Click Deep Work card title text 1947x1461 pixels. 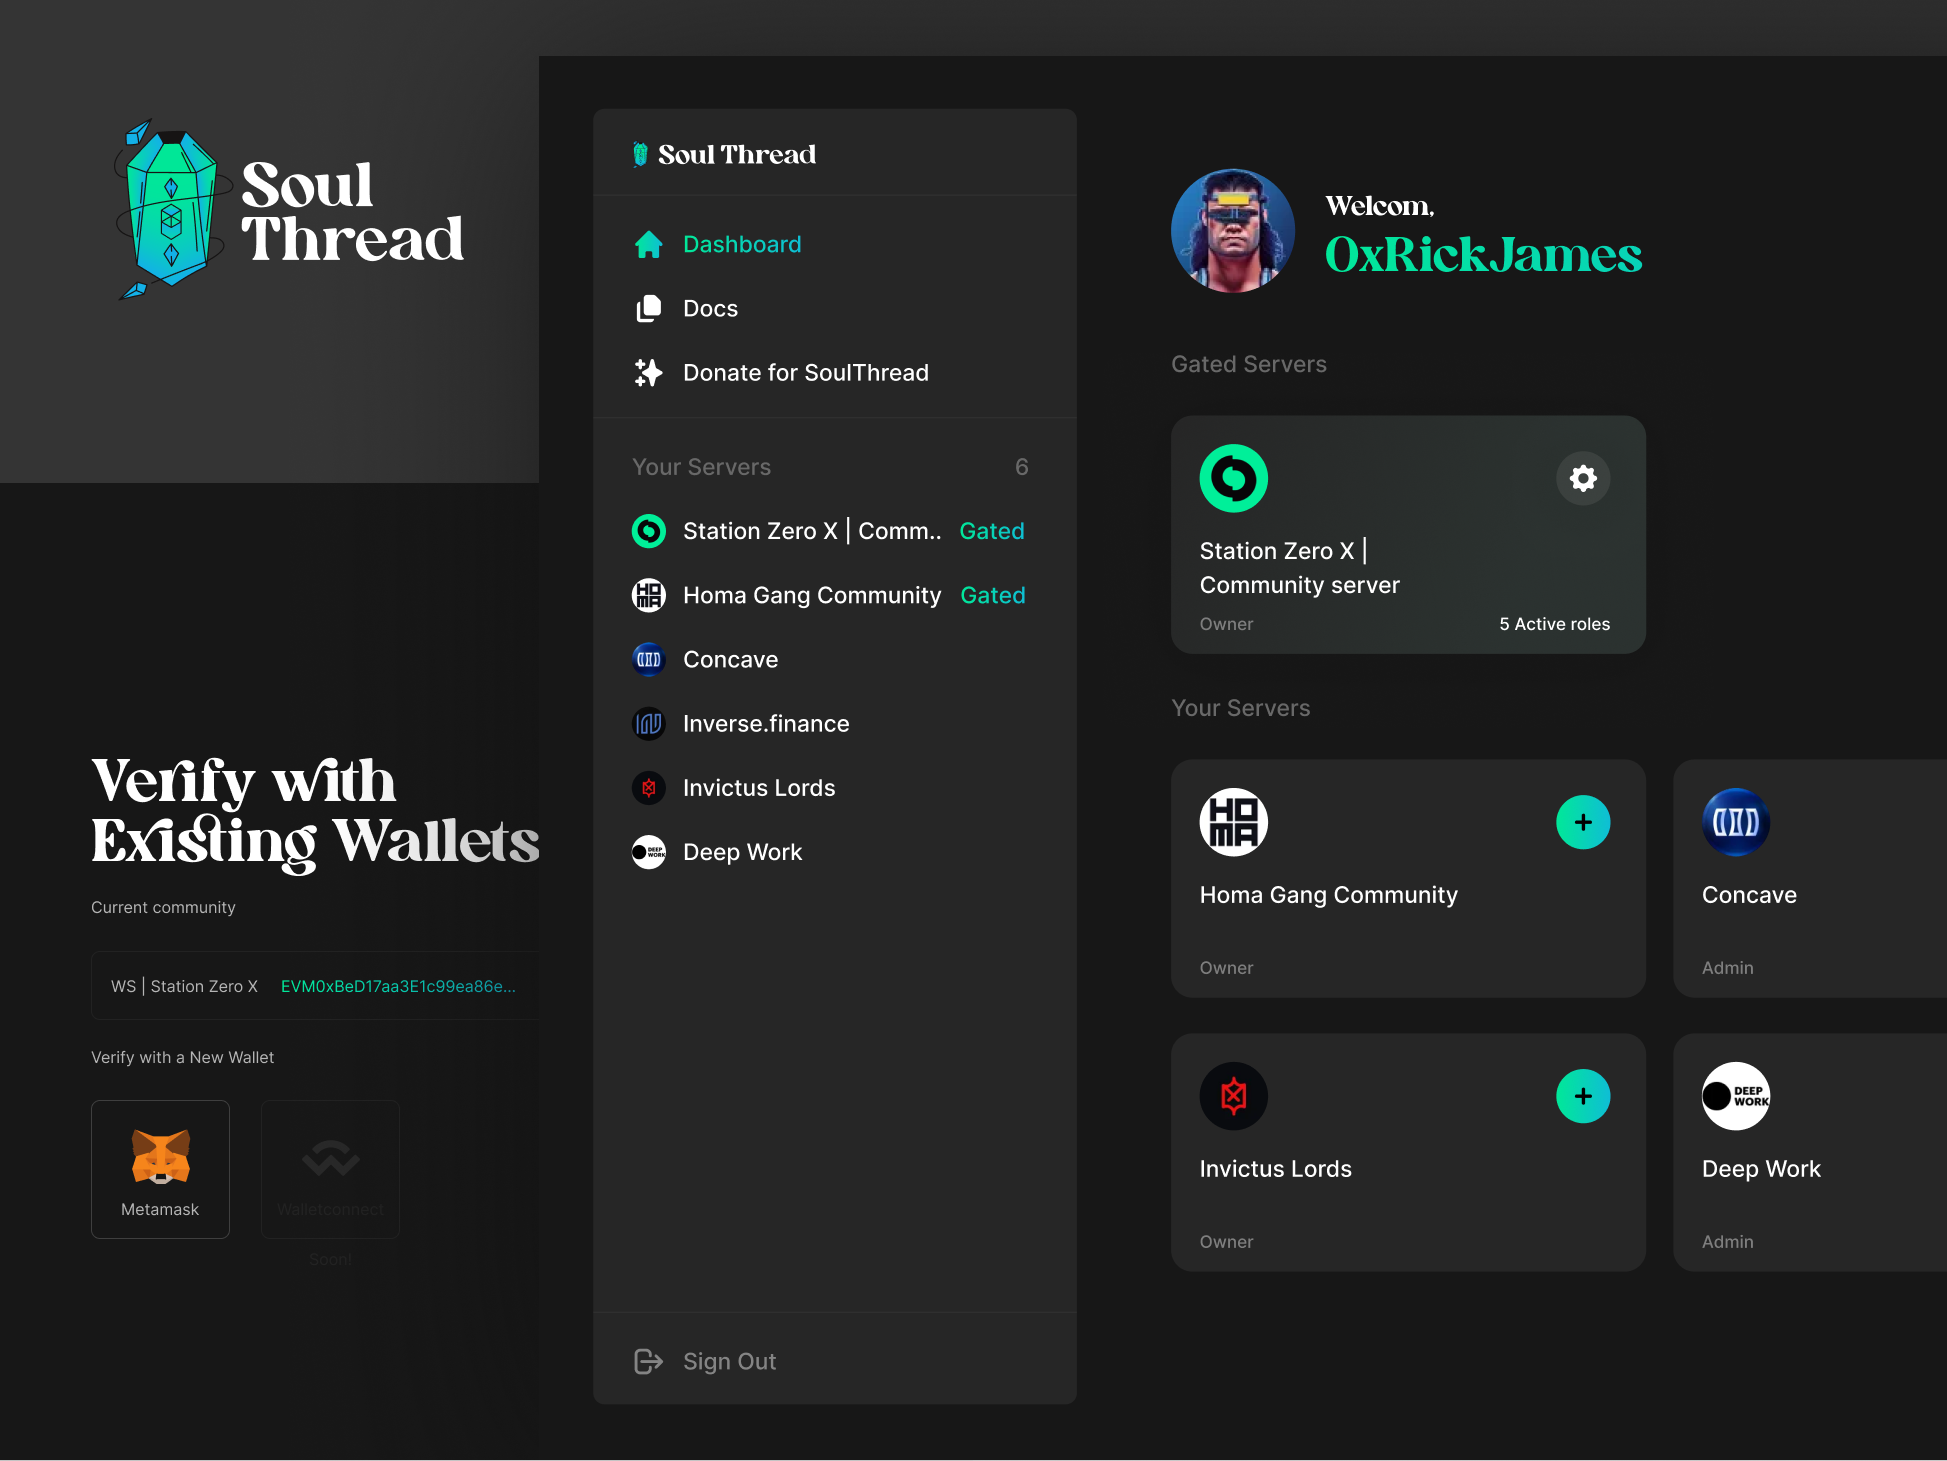[1761, 1168]
